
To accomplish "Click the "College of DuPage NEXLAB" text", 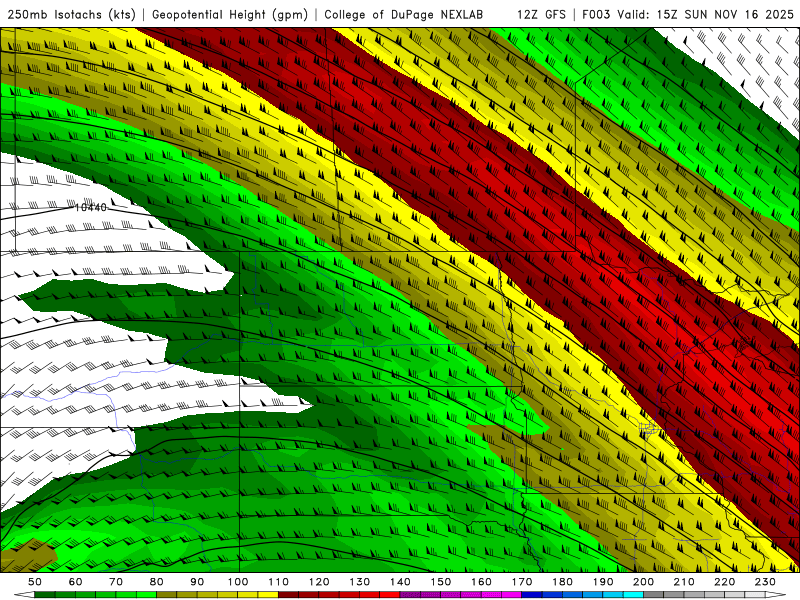I will click(x=404, y=14).
